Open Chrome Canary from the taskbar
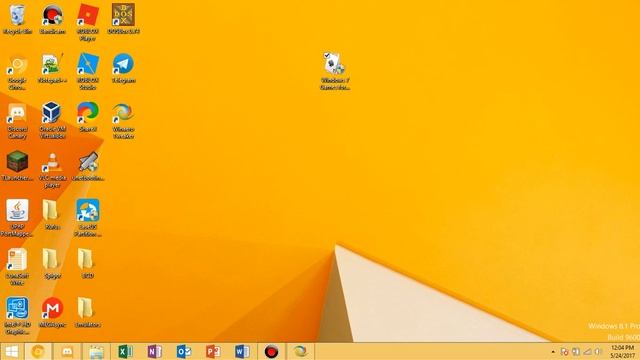 (x=38, y=351)
